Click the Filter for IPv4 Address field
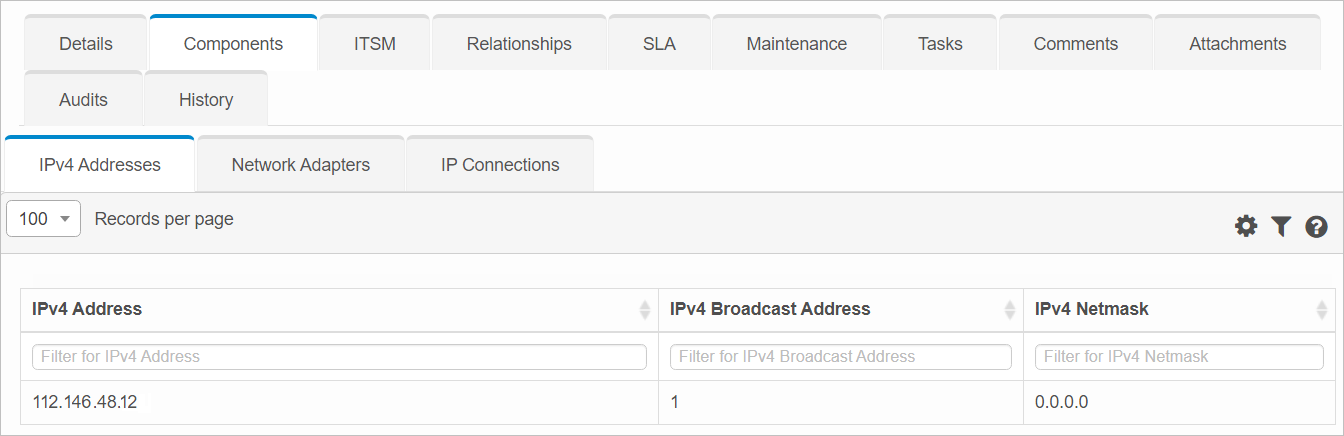Image resolution: width=1344 pixels, height=436 pixels. 339,357
